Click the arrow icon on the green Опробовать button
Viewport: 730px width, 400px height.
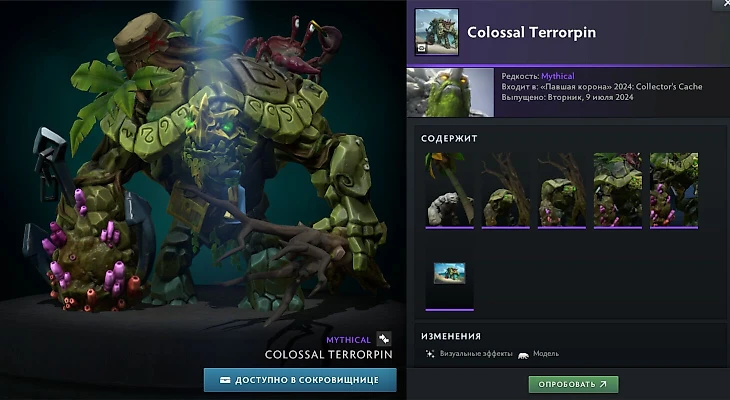(x=603, y=384)
